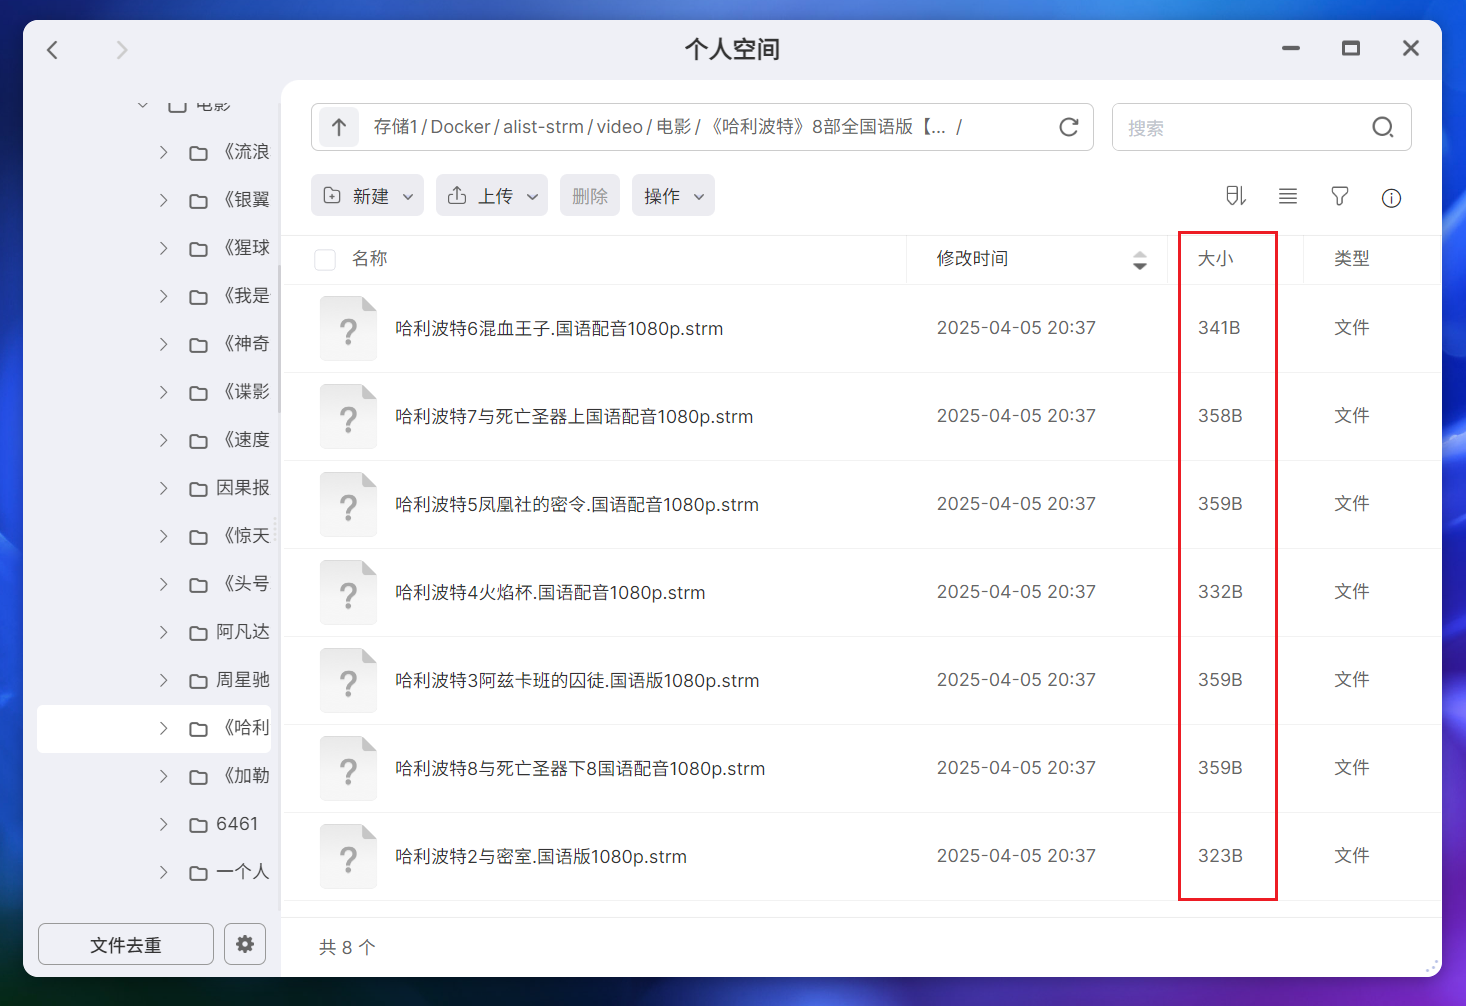Select 《加勒 folder in the tree
This screenshot has height=1006, width=1466.
(244, 776)
